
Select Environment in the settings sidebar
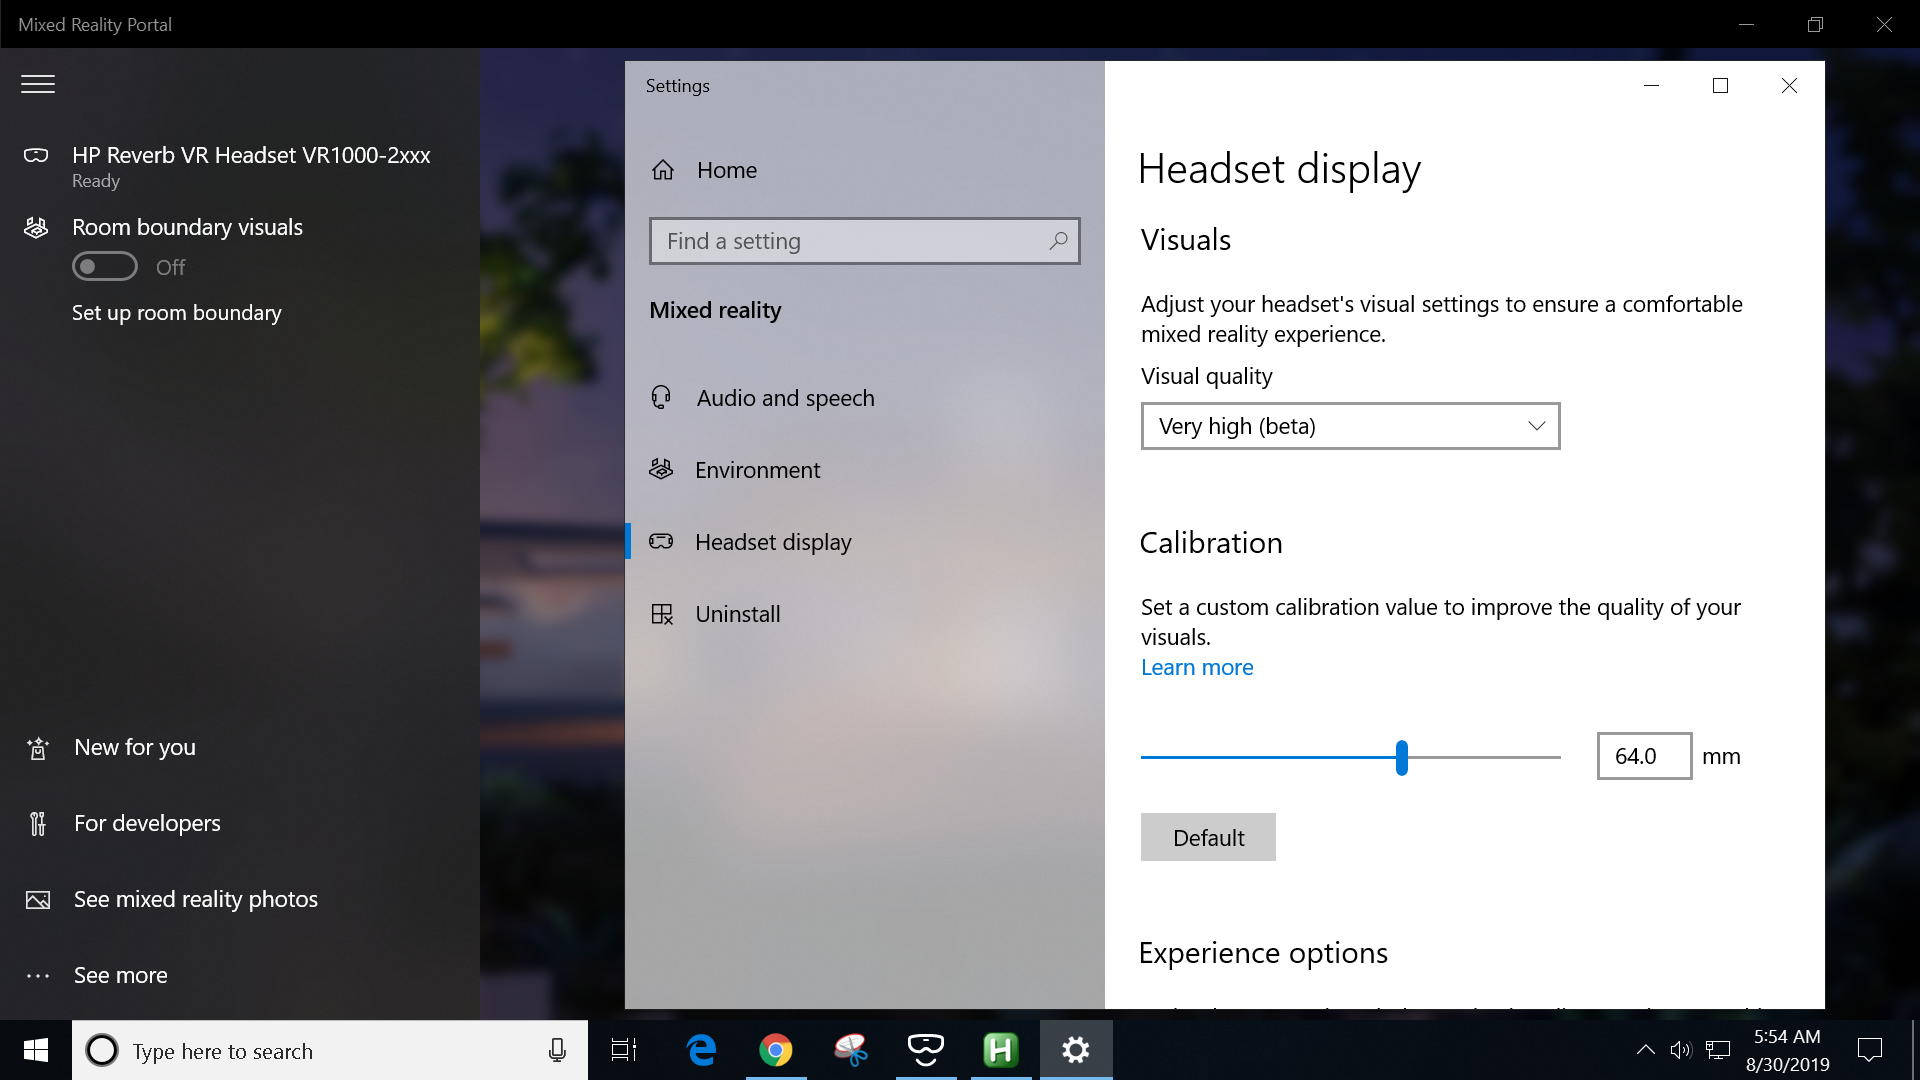point(757,470)
